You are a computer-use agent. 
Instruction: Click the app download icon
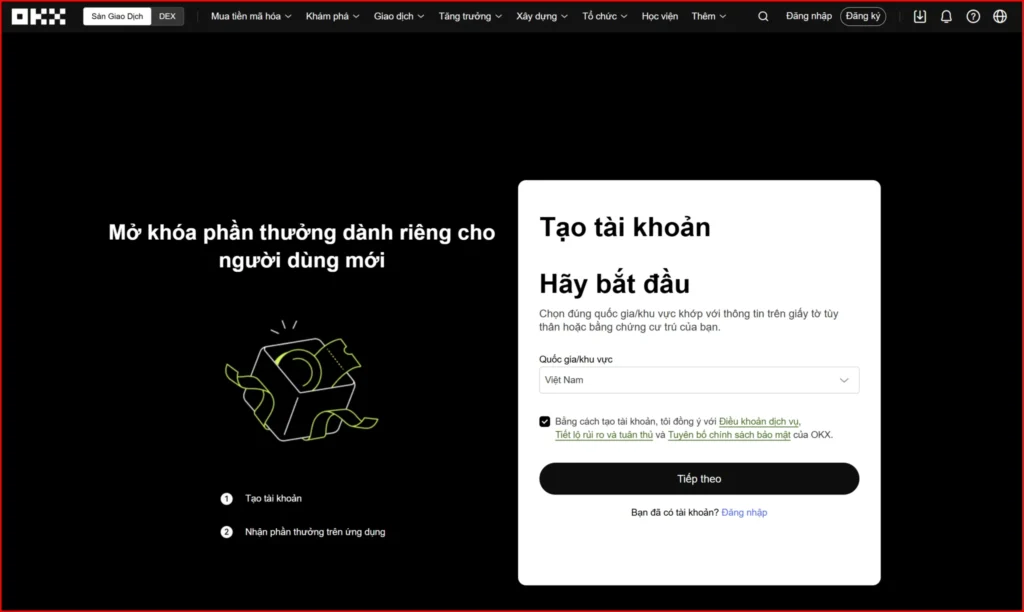pyautogui.click(x=919, y=16)
